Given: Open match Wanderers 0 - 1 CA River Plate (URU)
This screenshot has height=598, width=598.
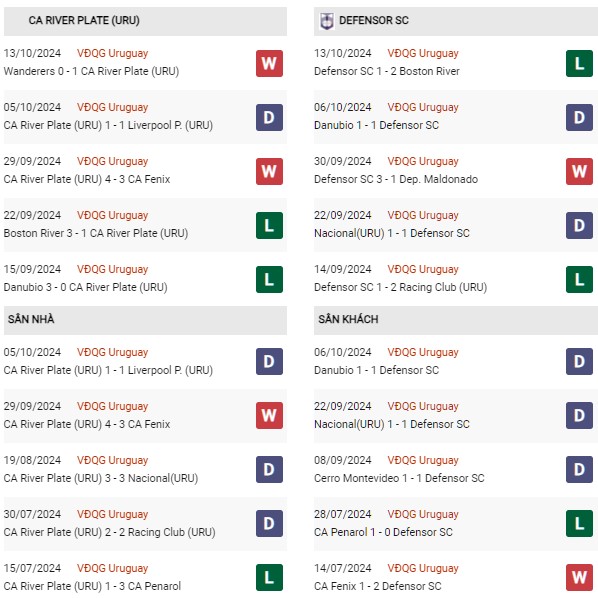Looking at the screenshot, I should (91, 71).
